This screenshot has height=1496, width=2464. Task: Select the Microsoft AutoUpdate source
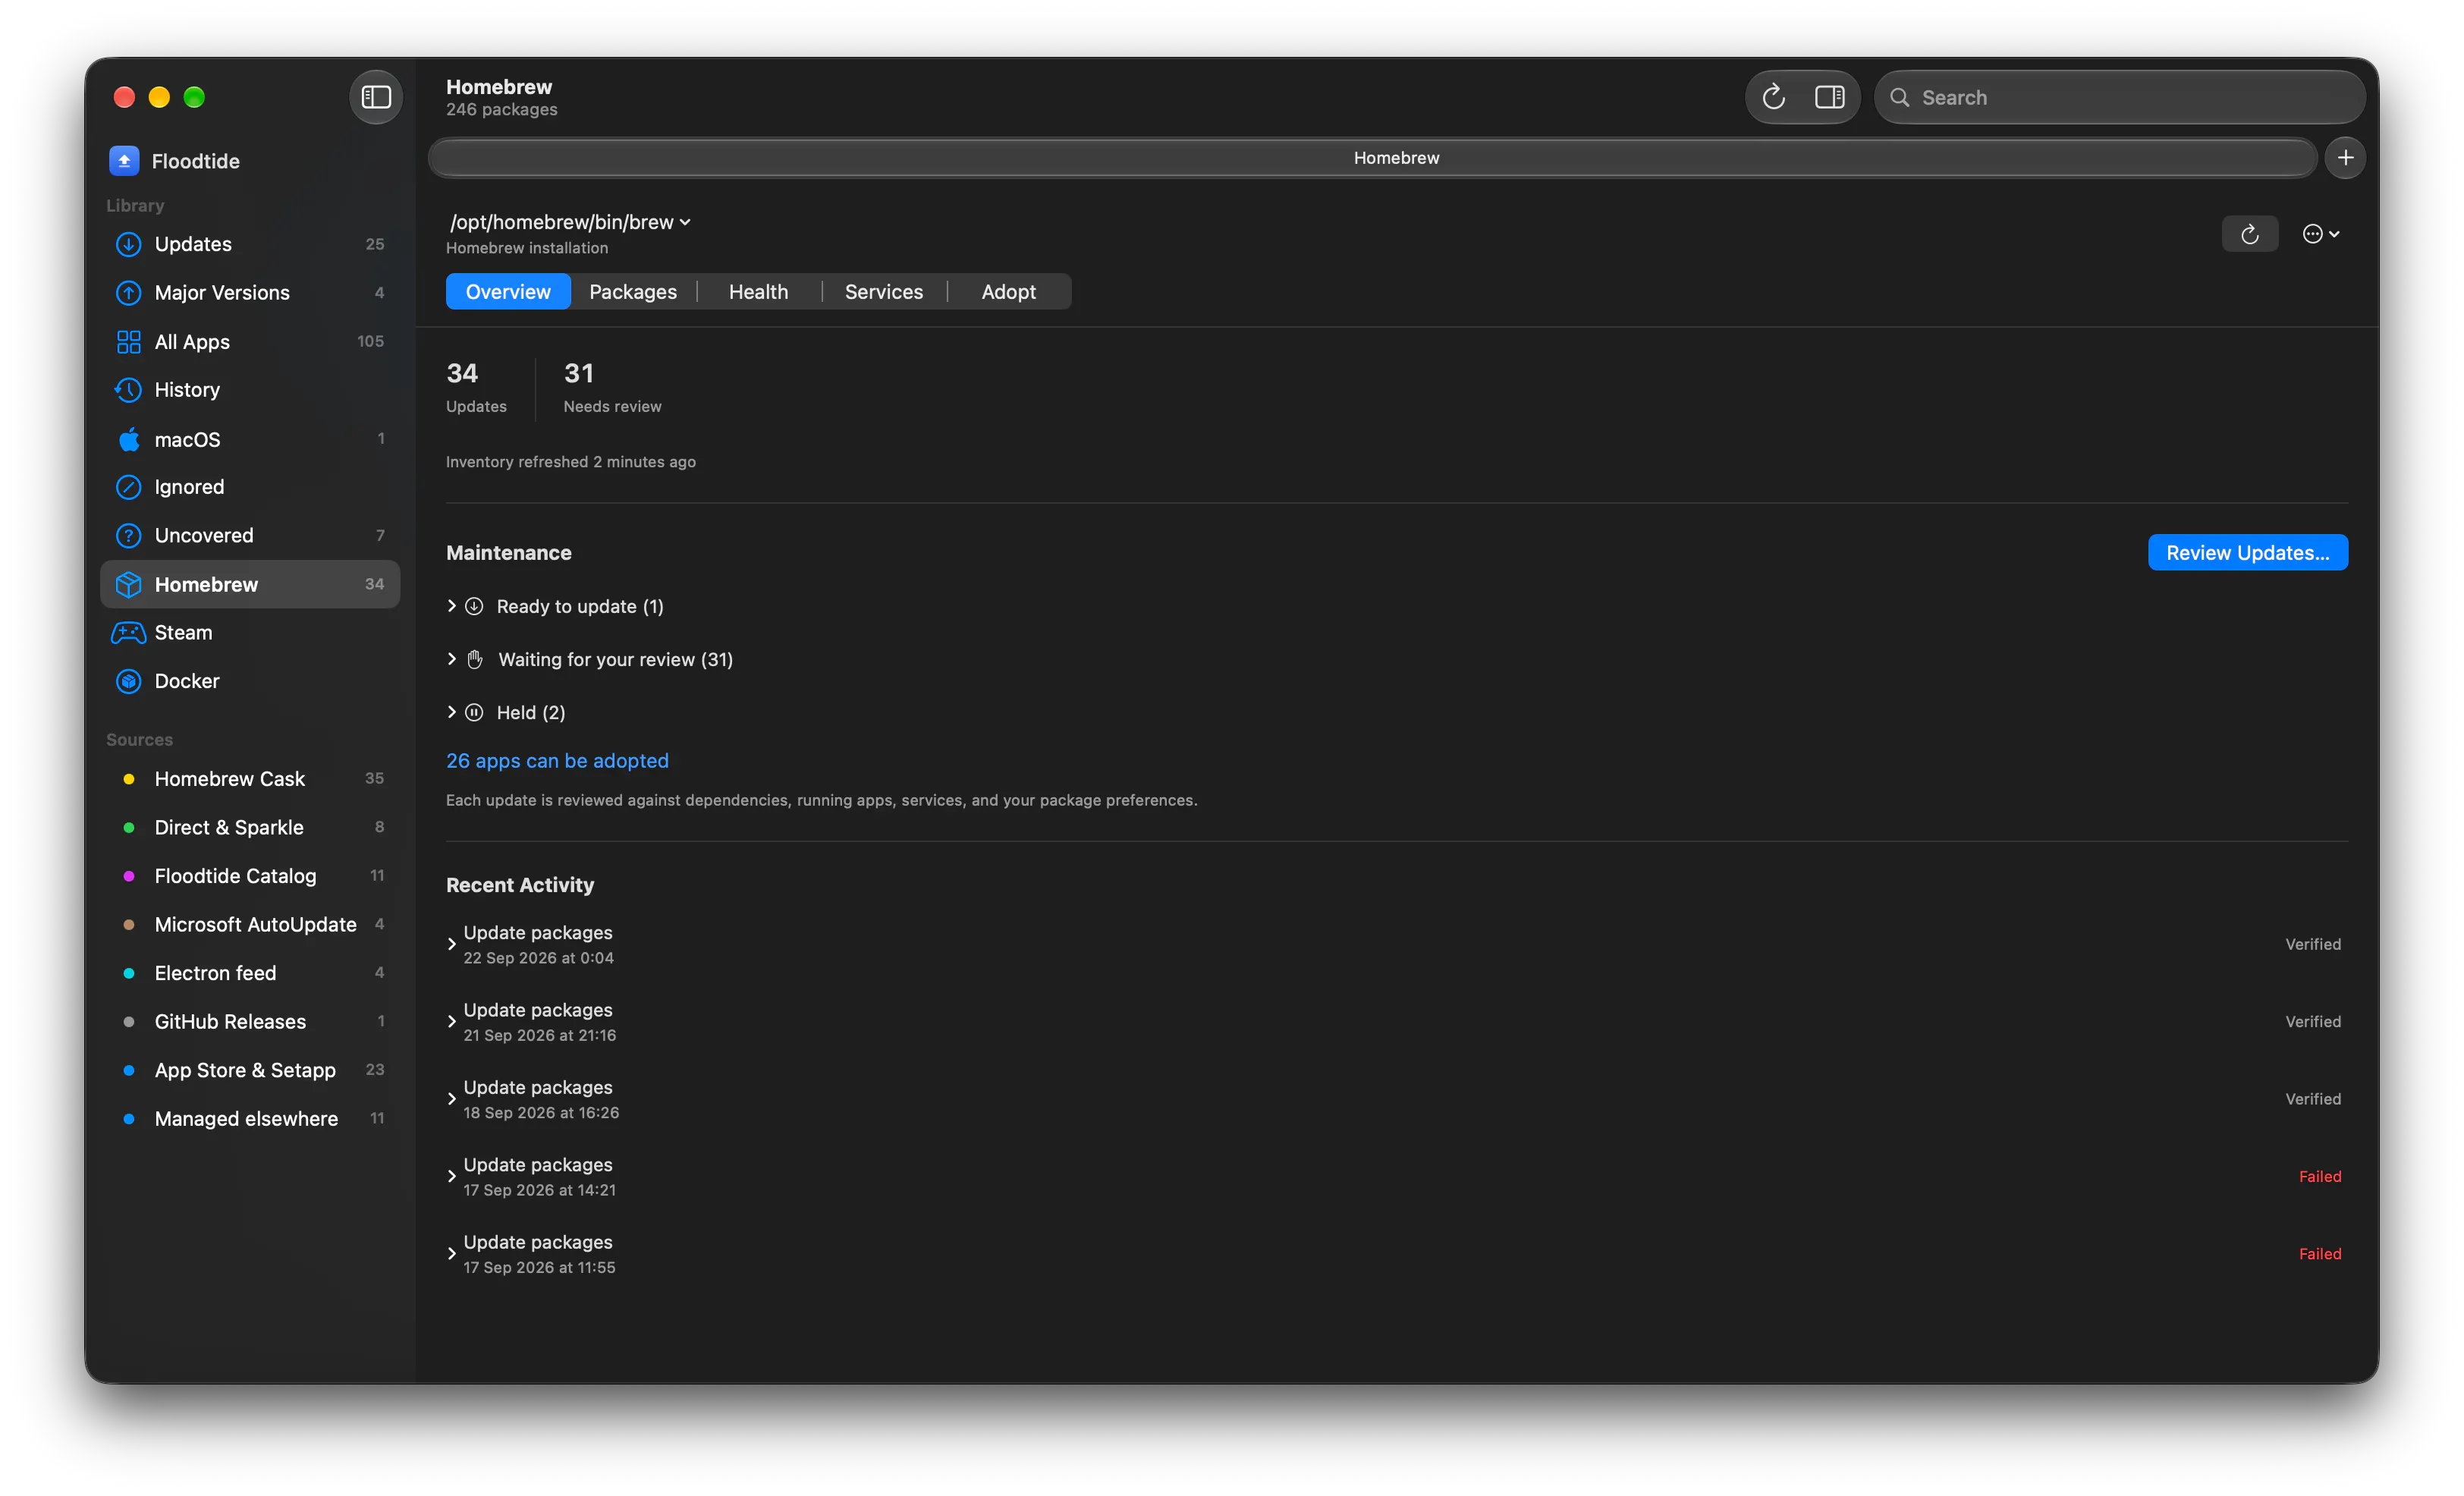[x=250, y=925]
